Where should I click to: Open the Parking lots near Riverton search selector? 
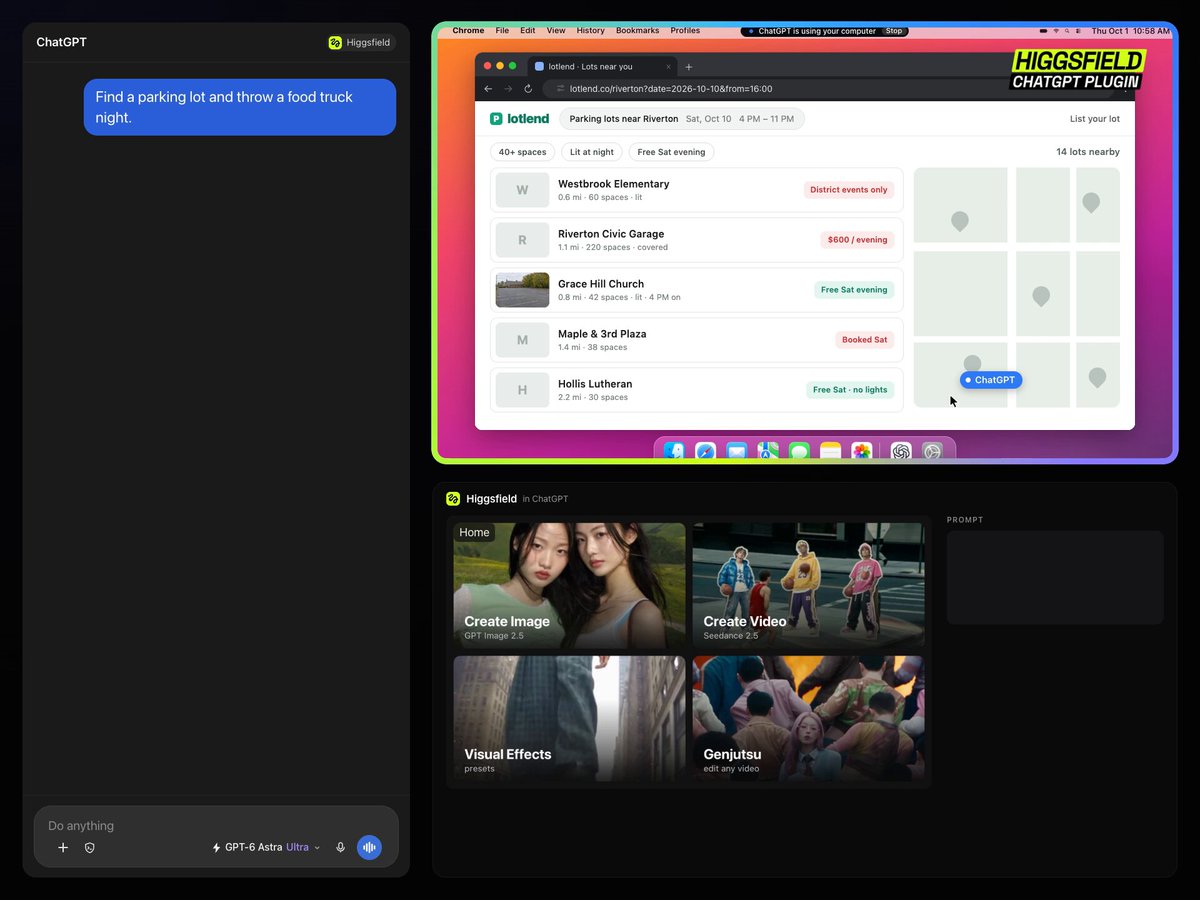682,119
